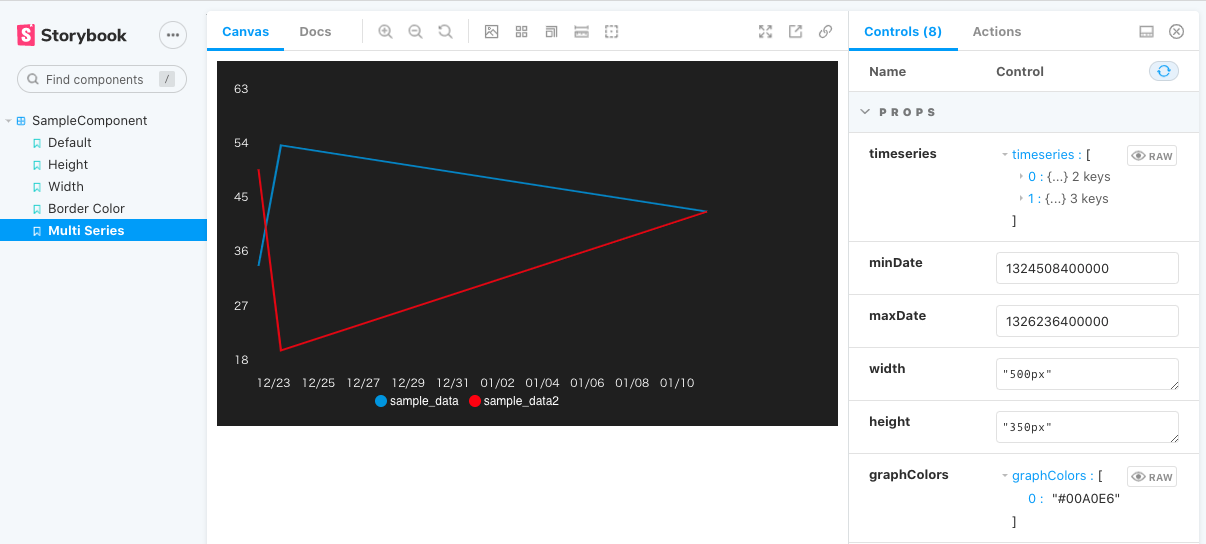Collapse the PROPS section
Viewport: 1206px width, 544px height.
pos(1023,112)
